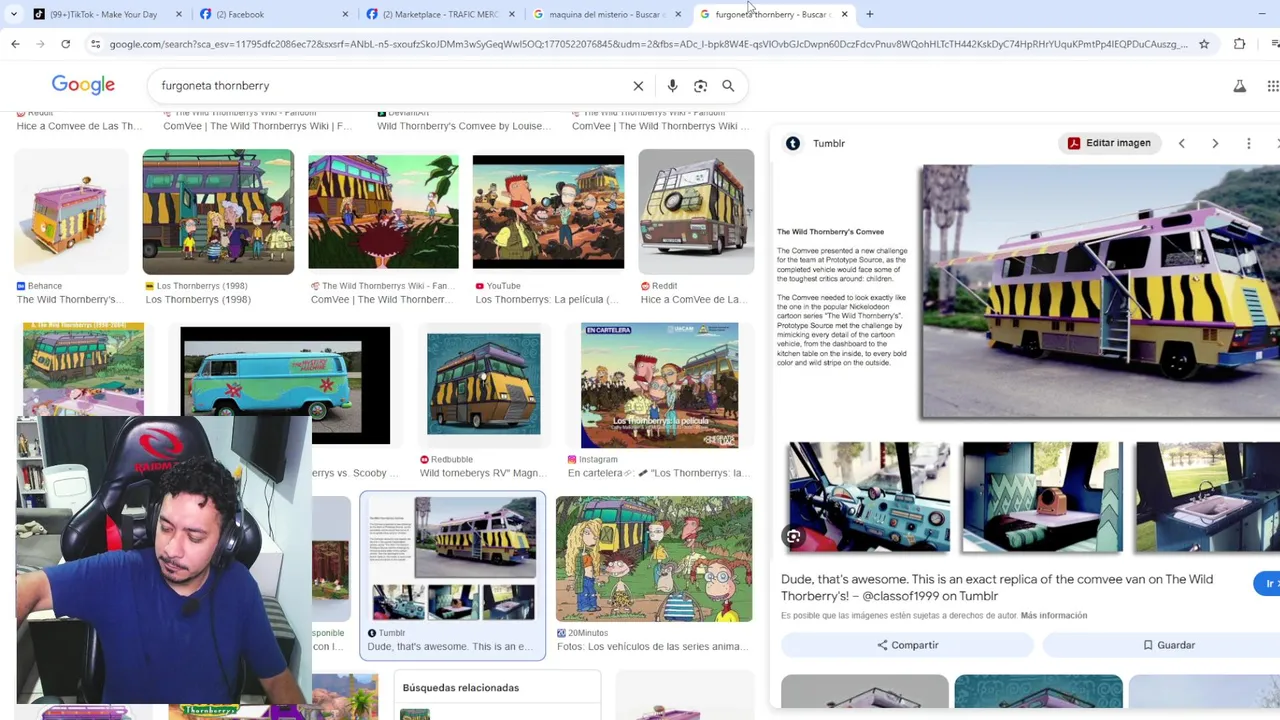Click Búsquedas relacionadas heading
1280x720 pixels.
pyautogui.click(x=460, y=688)
